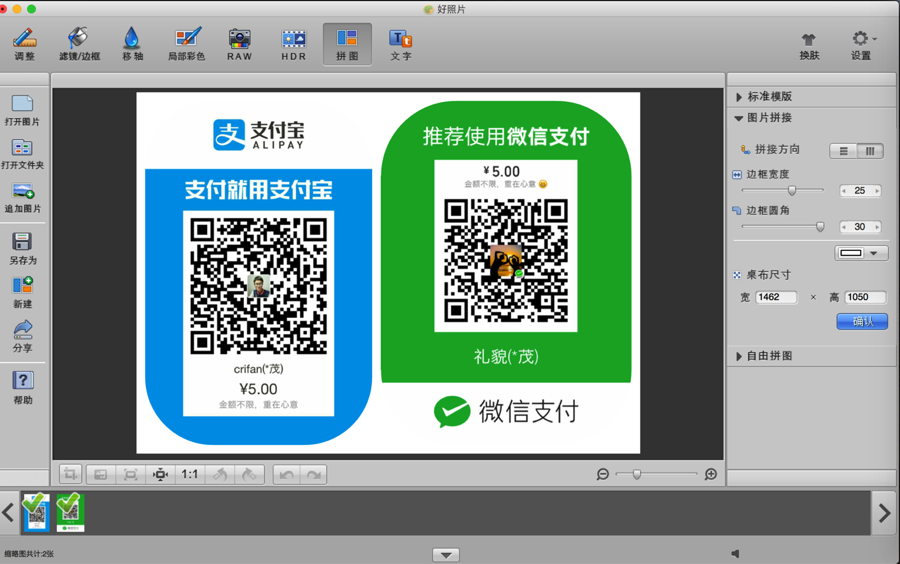The image size is (900, 564).
Task: Open the 文字 text tool
Action: (x=401, y=44)
